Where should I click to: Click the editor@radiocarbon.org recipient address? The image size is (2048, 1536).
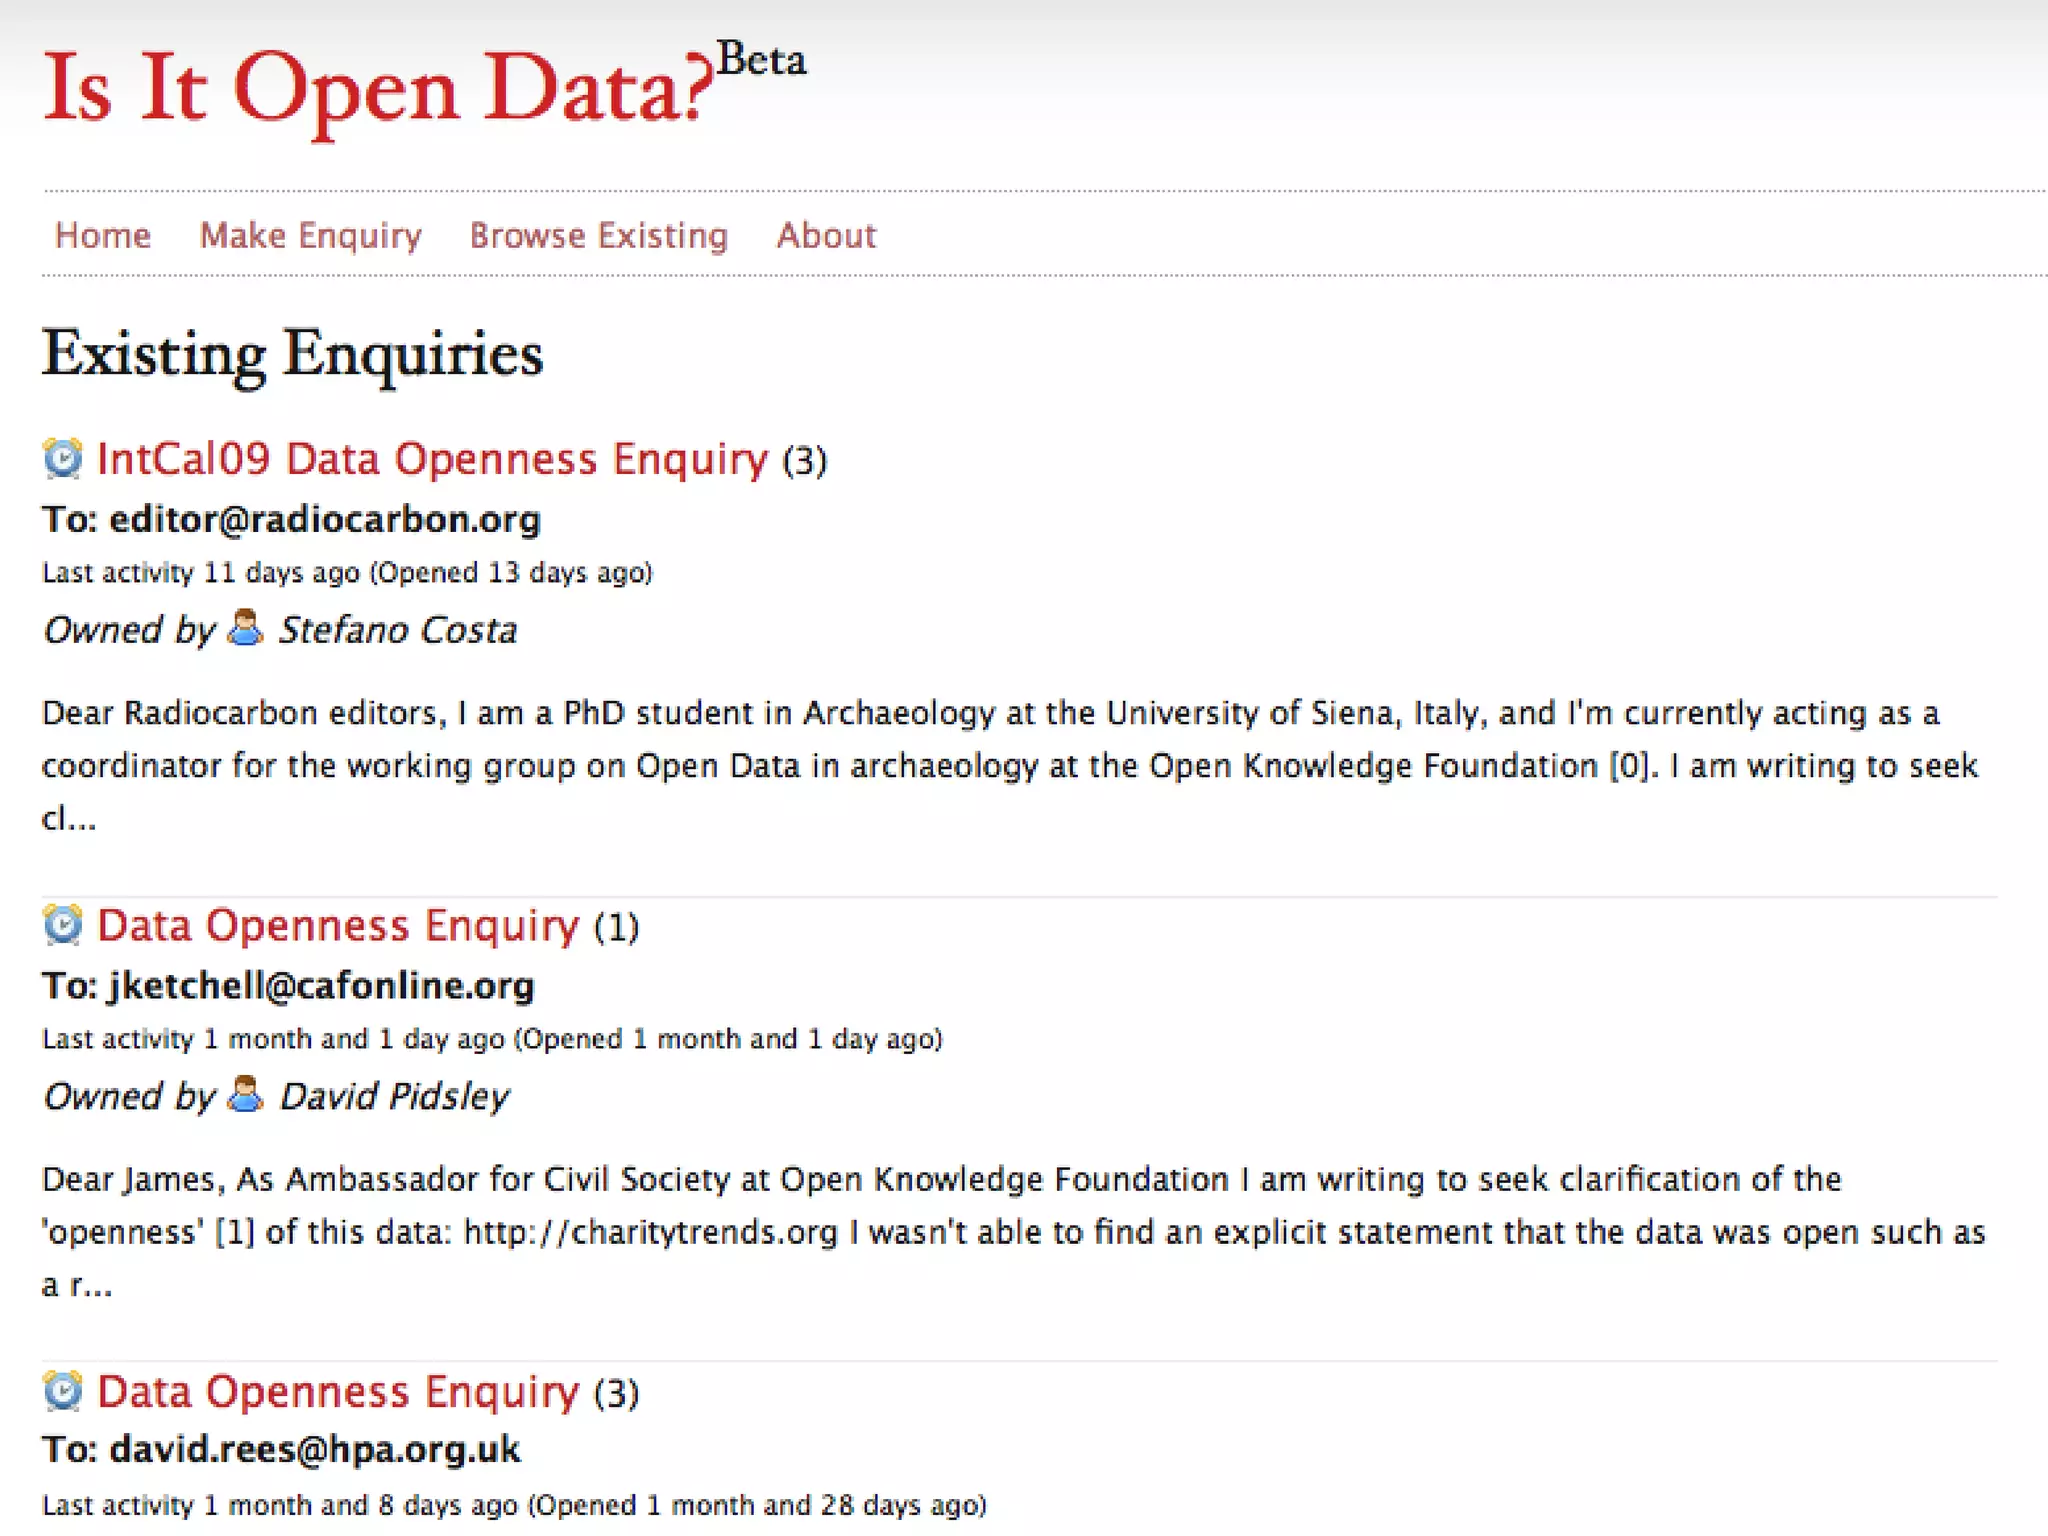tap(325, 519)
